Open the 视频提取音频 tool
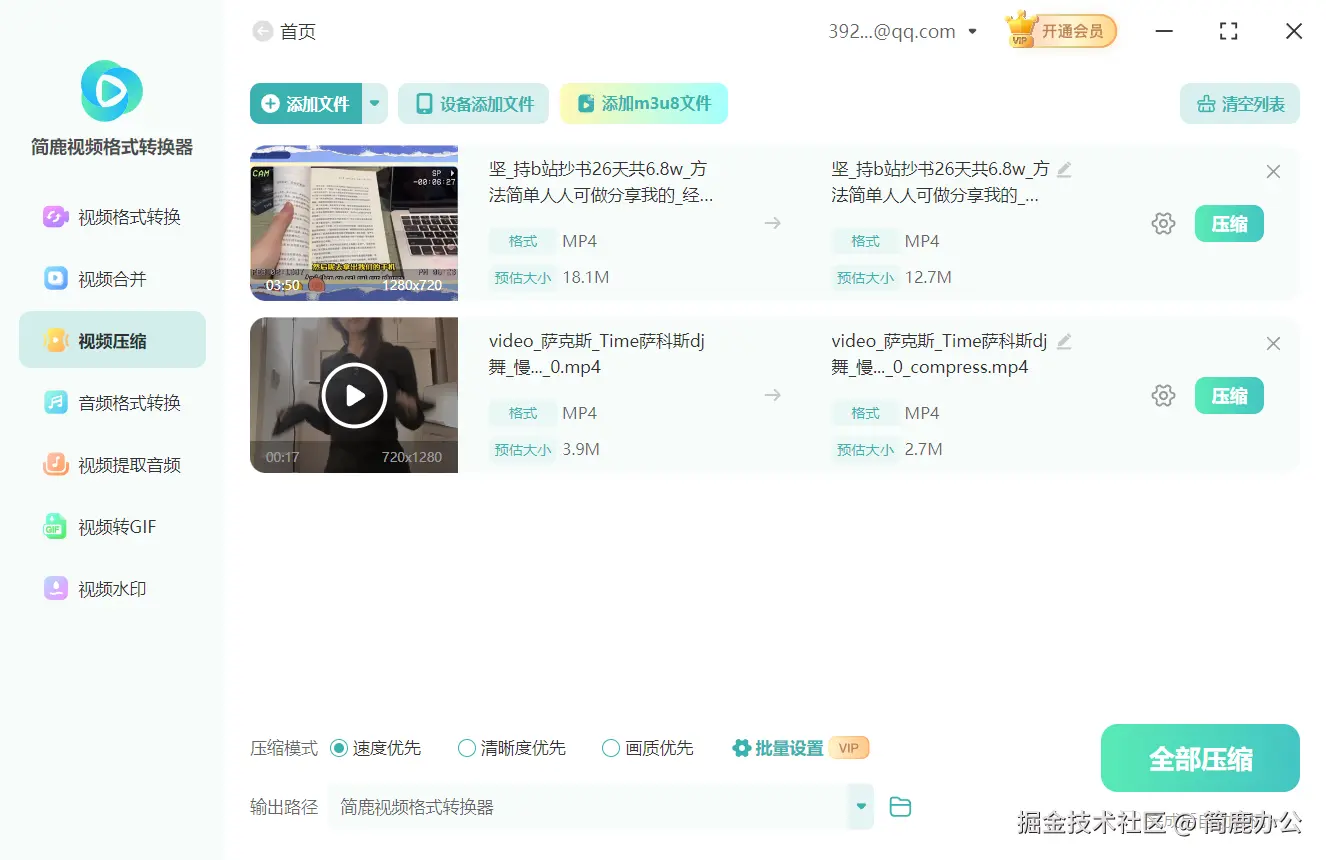Screen dimensions: 1326x860 (111, 464)
